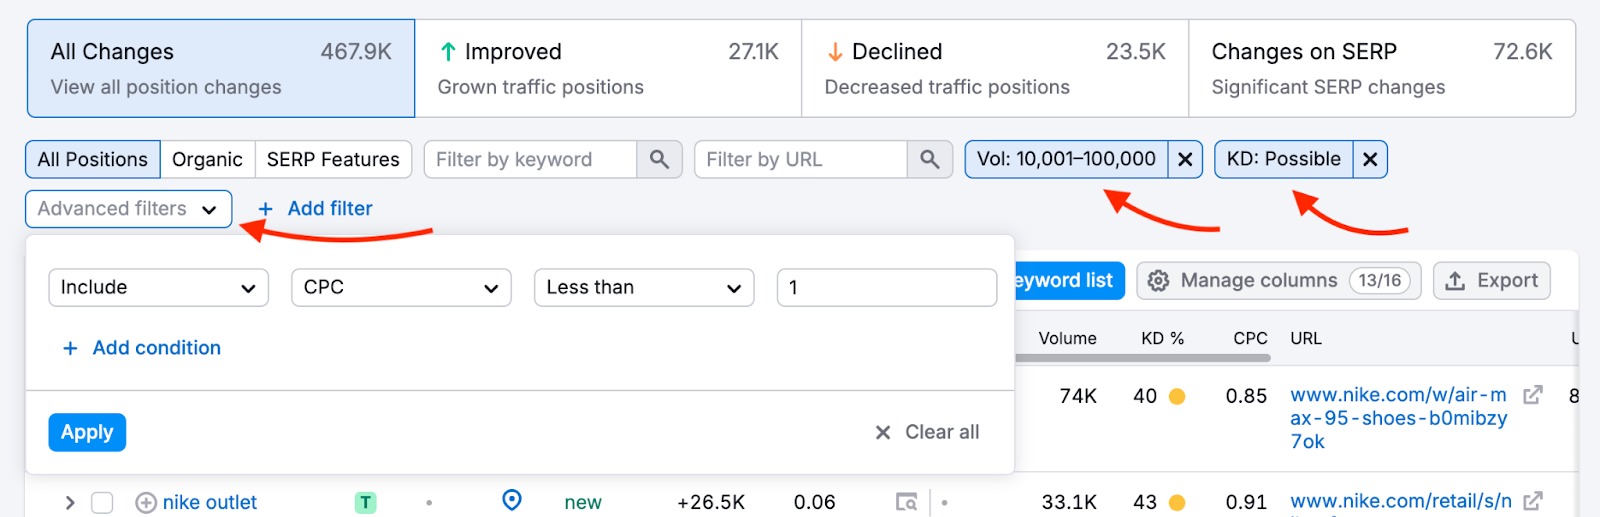Click into the filter value field containing 1
Image resolution: width=1600 pixels, height=517 pixels.
[886, 288]
